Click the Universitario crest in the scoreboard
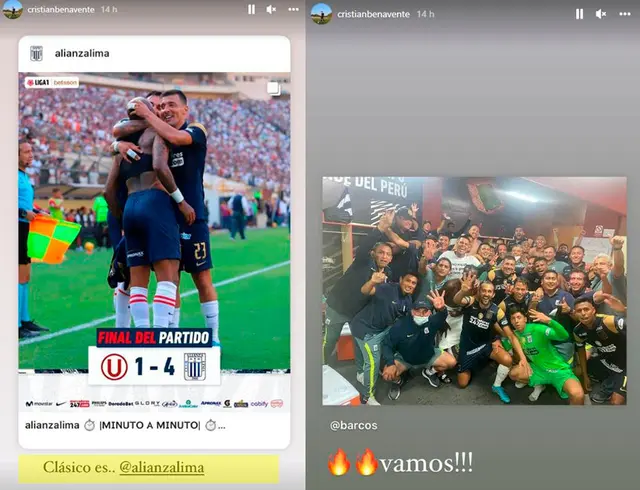Image resolution: width=640 pixels, height=490 pixels. pyautogui.click(x=114, y=366)
